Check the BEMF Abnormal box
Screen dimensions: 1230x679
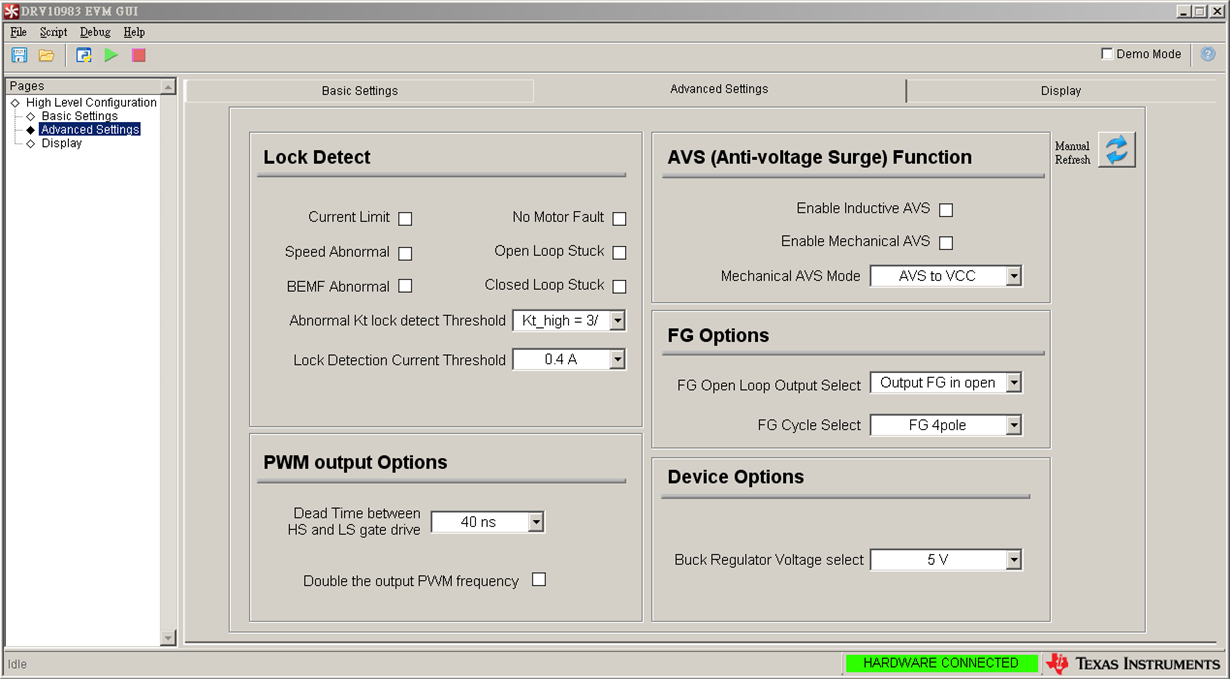click(x=405, y=286)
